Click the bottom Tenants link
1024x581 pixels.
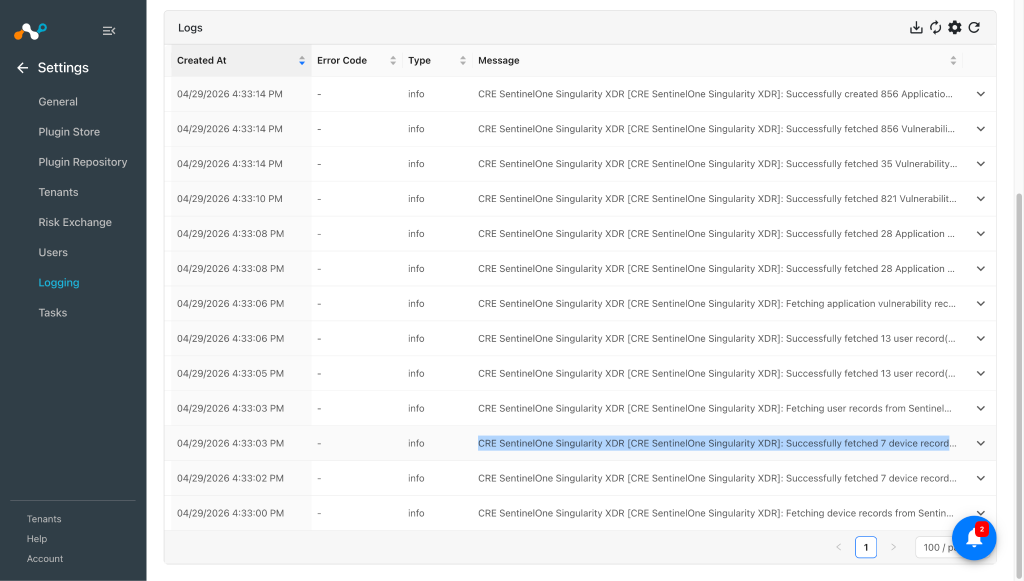tap(44, 519)
